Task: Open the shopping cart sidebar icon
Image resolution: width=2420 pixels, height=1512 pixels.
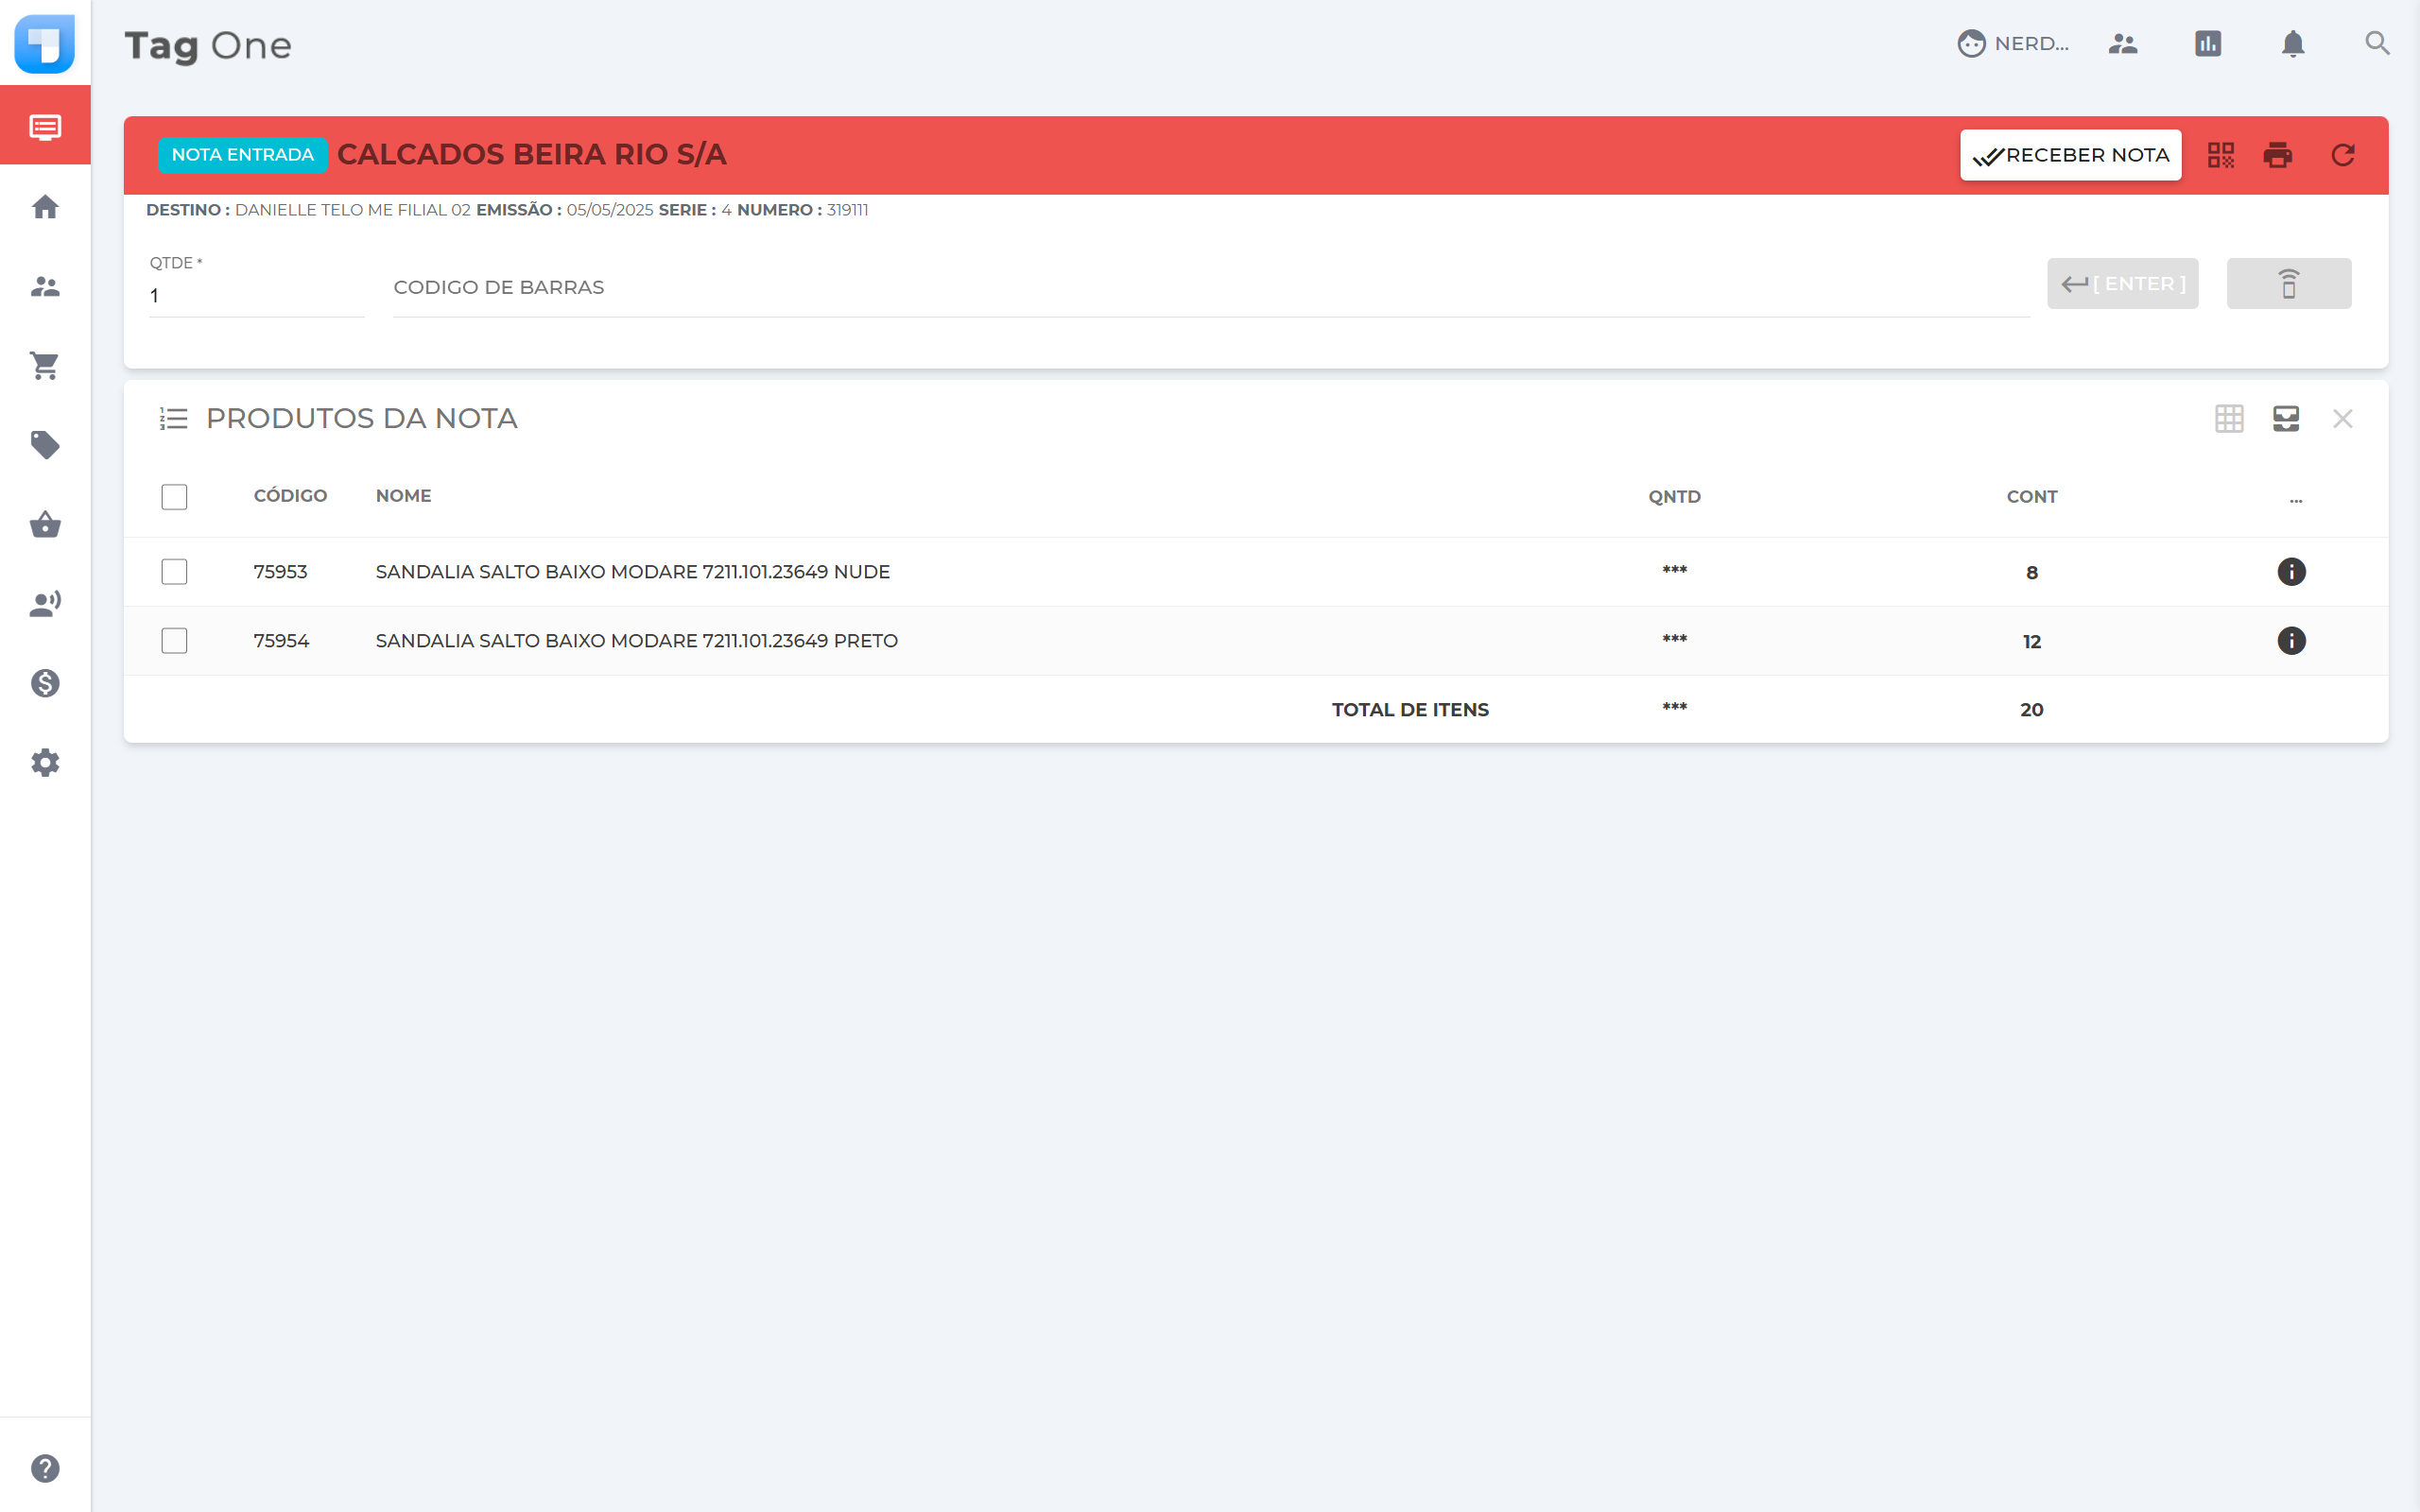Action: [45, 366]
